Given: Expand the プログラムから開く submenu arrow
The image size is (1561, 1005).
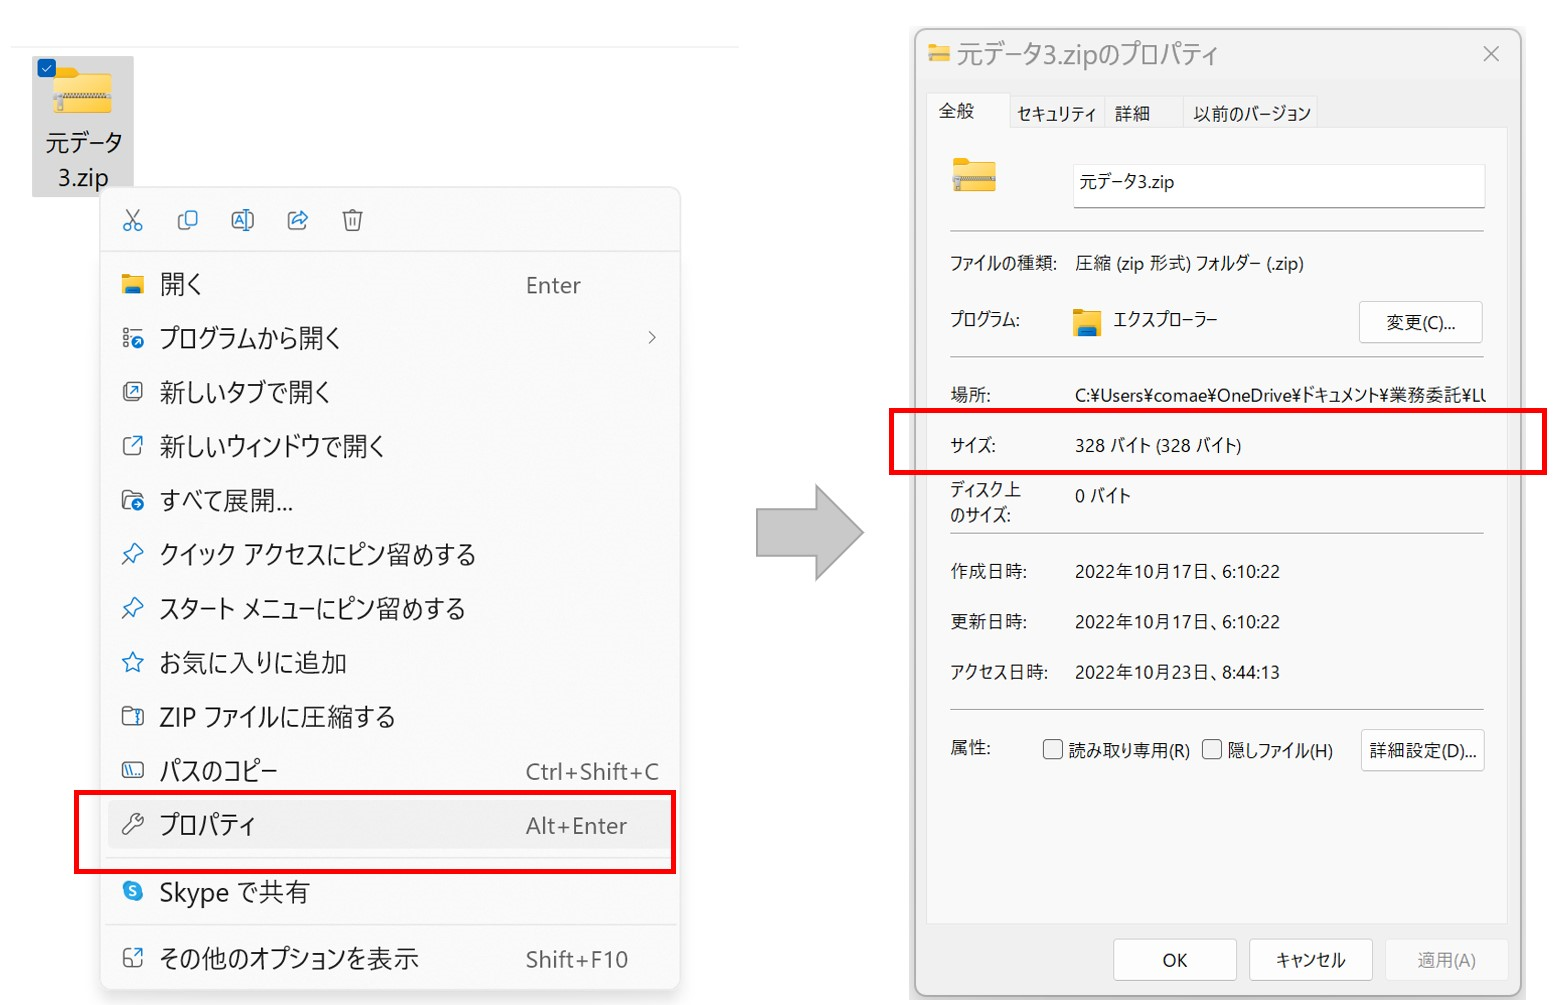Looking at the screenshot, I should (x=652, y=338).
